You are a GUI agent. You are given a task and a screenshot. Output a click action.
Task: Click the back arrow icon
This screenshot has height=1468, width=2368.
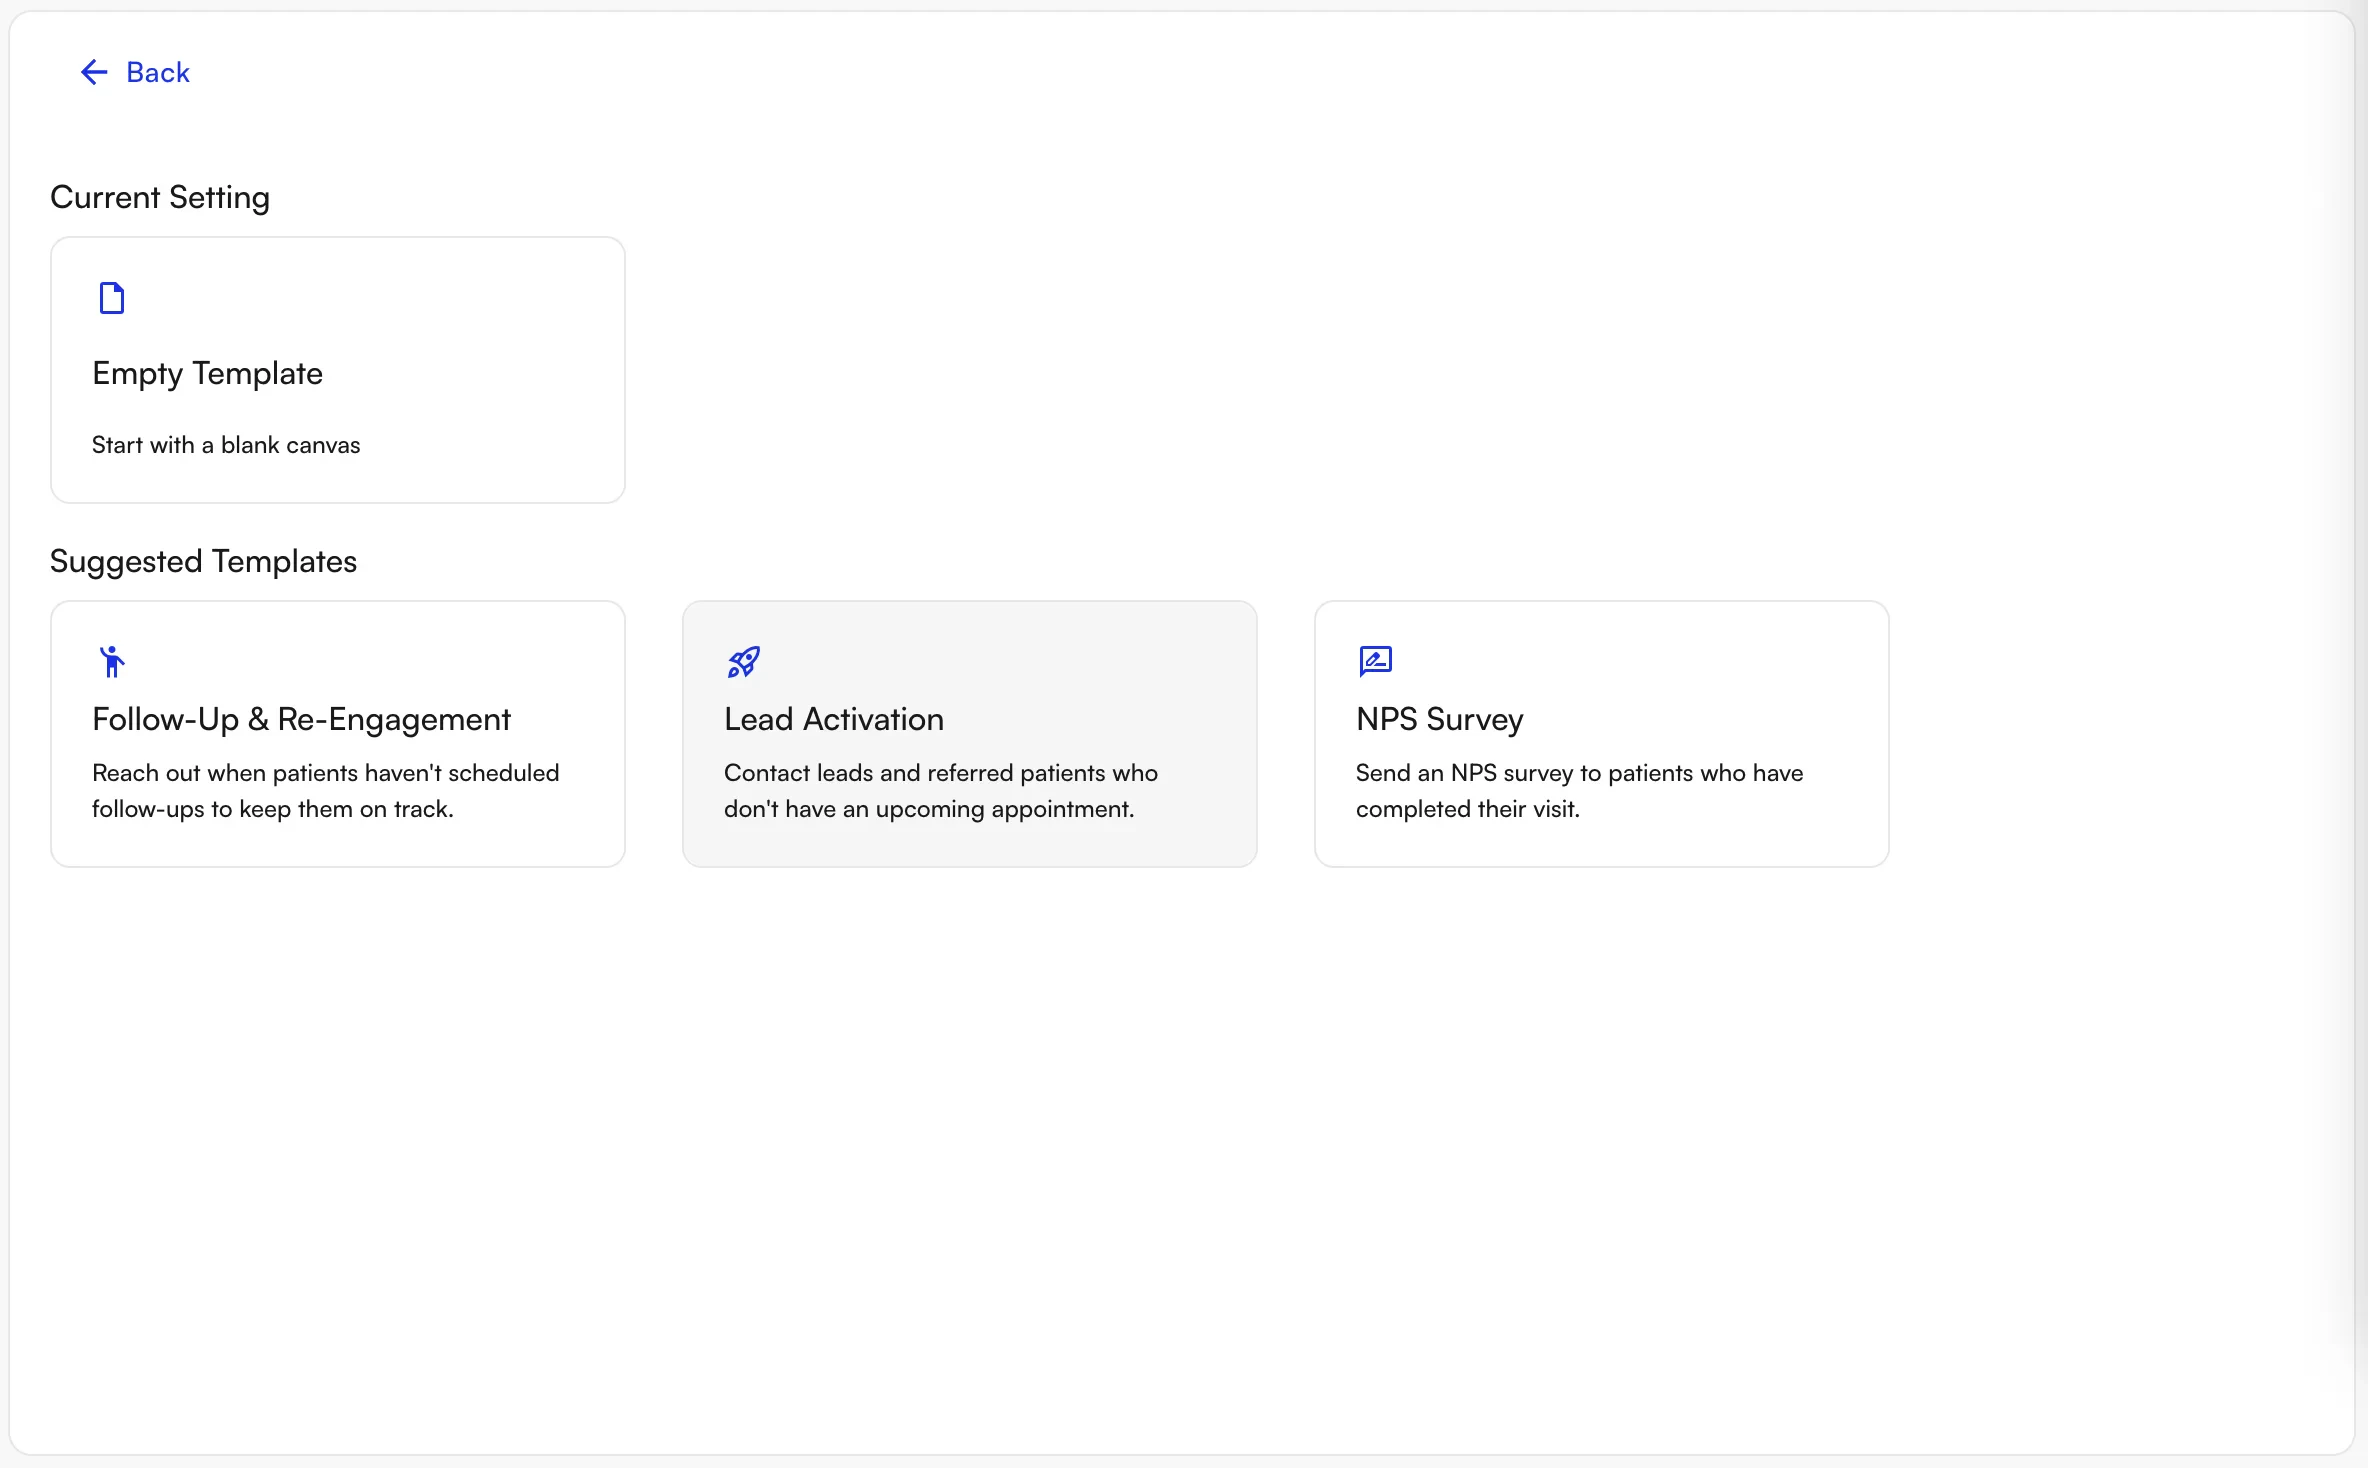[x=93, y=71]
